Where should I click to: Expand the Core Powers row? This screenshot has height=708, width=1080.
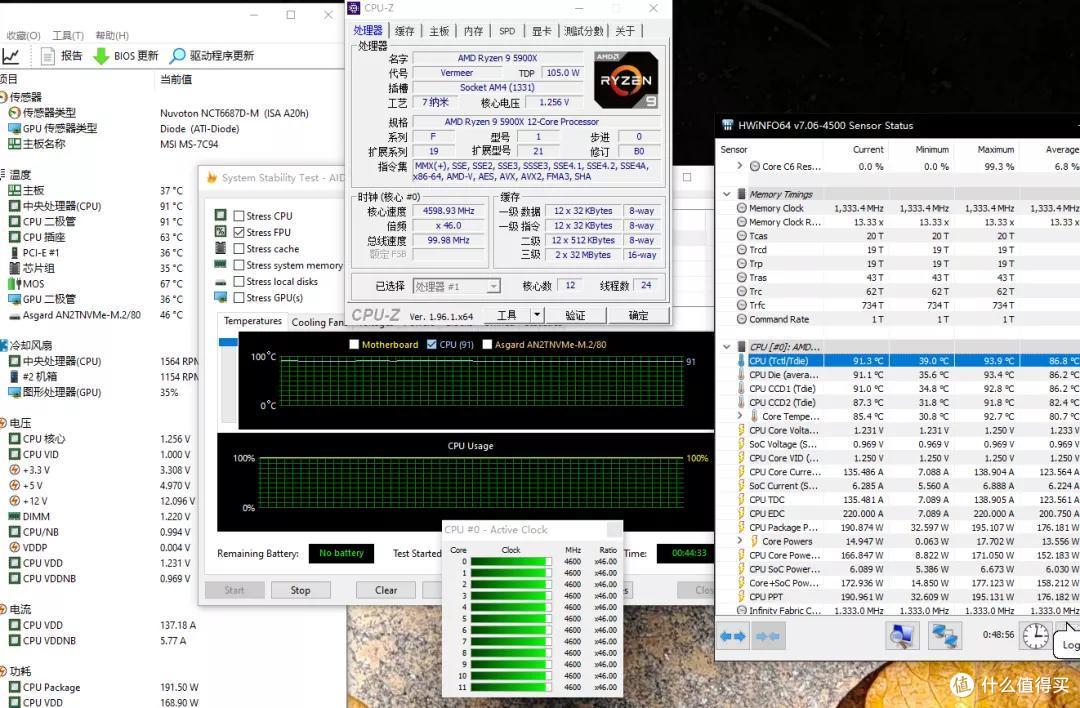[740, 541]
